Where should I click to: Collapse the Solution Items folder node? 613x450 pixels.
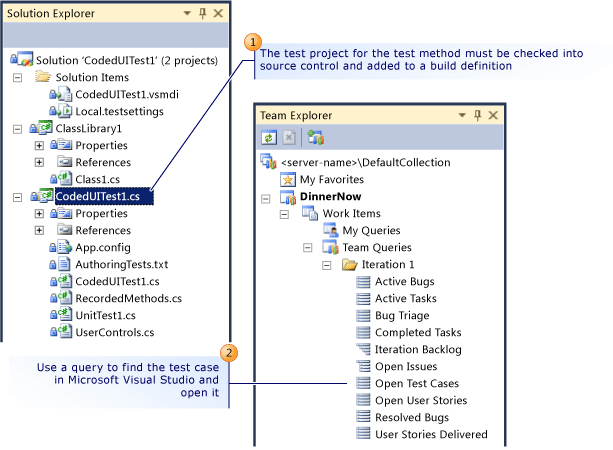(17, 77)
